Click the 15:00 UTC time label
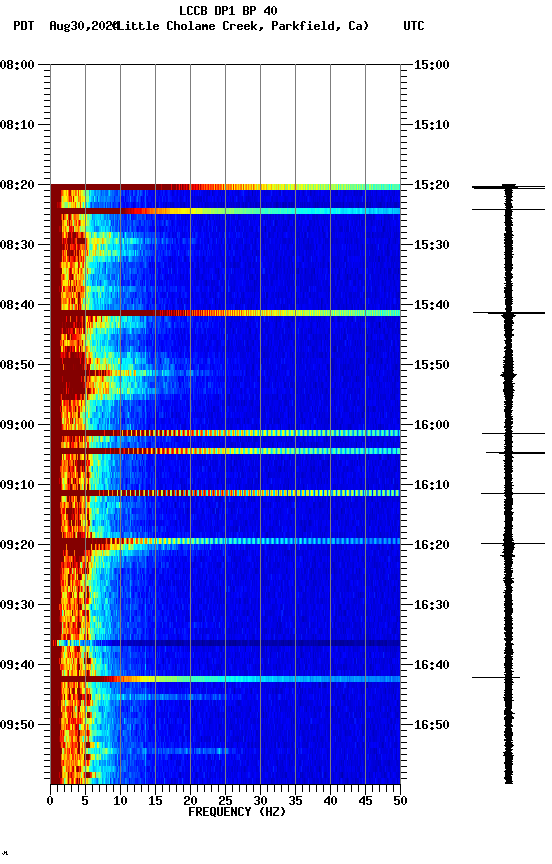552x864 pixels. pos(431,64)
